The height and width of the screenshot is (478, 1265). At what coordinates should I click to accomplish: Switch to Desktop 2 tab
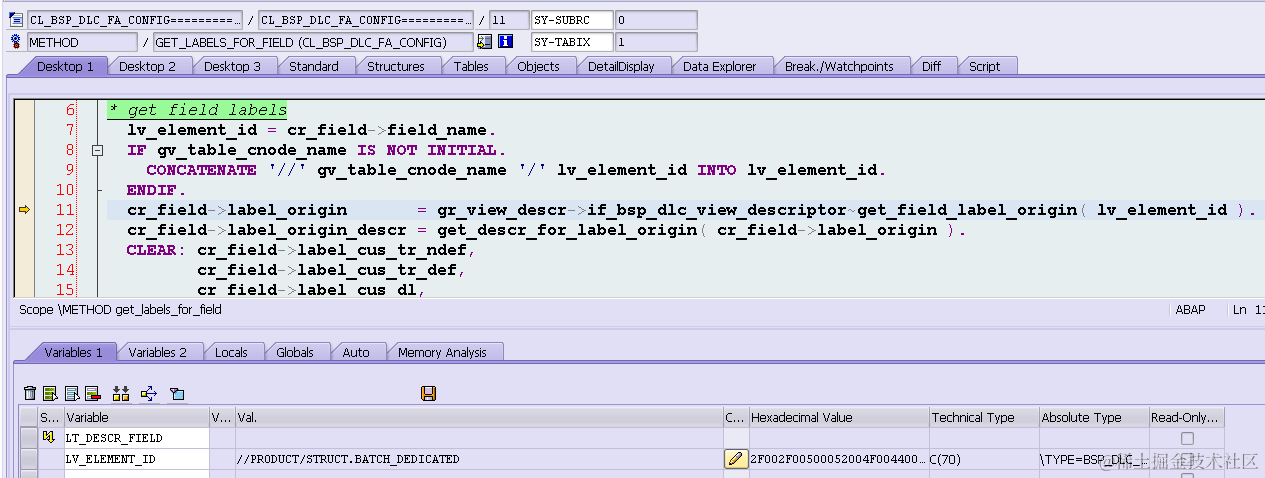click(x=148, y=66)
